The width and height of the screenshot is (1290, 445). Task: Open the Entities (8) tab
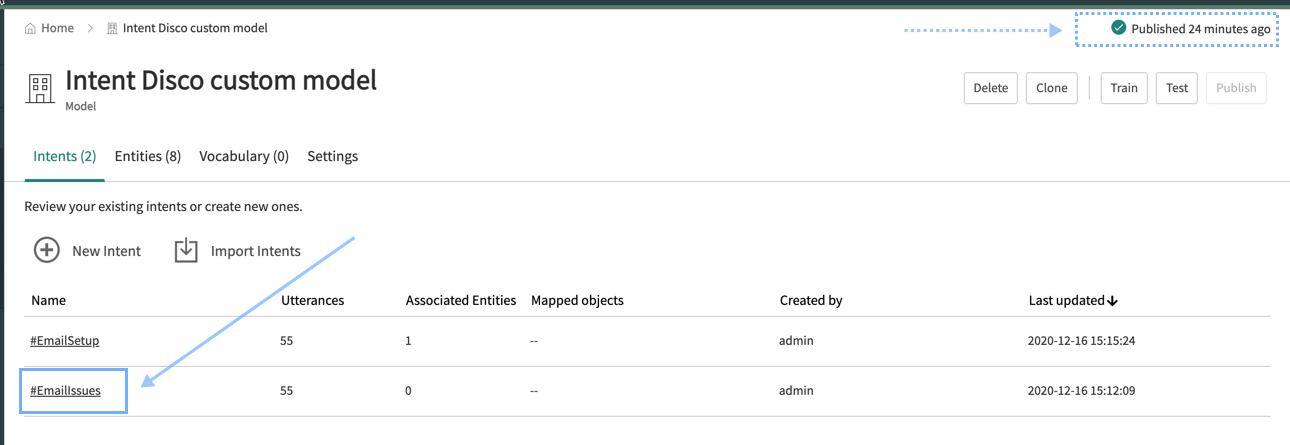[x=148, y=156]
